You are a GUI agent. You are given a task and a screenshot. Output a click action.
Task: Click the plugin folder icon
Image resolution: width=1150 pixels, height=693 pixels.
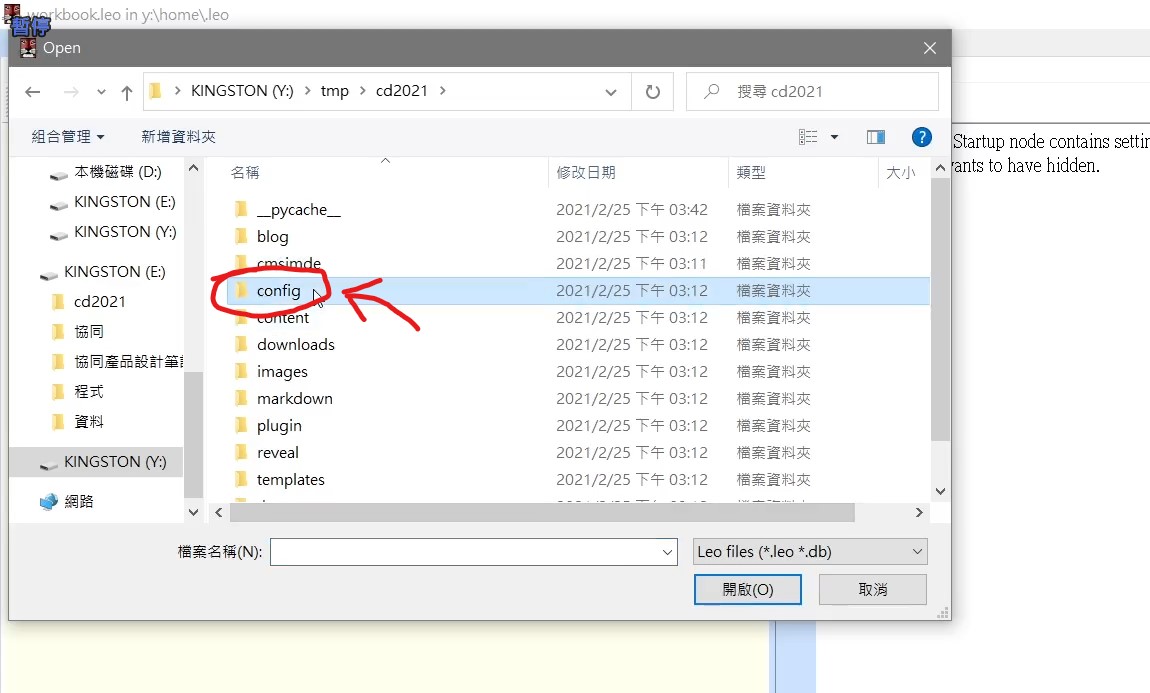tap(241, 425)
